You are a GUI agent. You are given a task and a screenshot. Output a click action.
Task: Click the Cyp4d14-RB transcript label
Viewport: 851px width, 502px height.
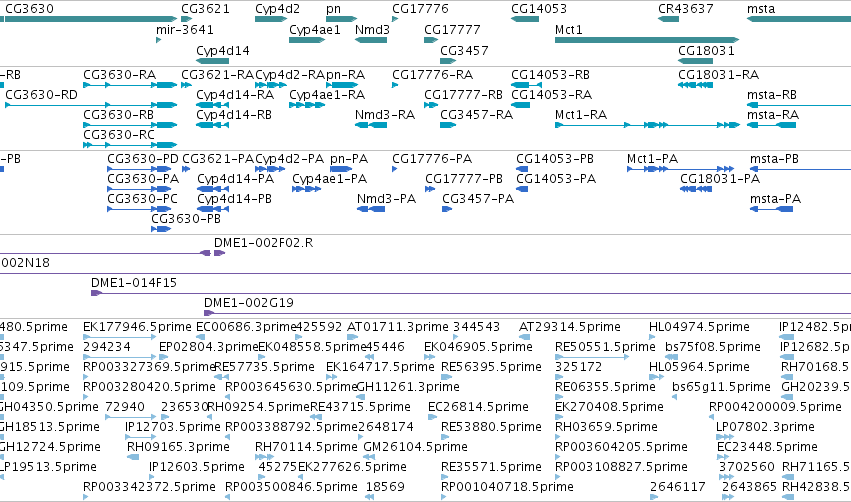233,115
